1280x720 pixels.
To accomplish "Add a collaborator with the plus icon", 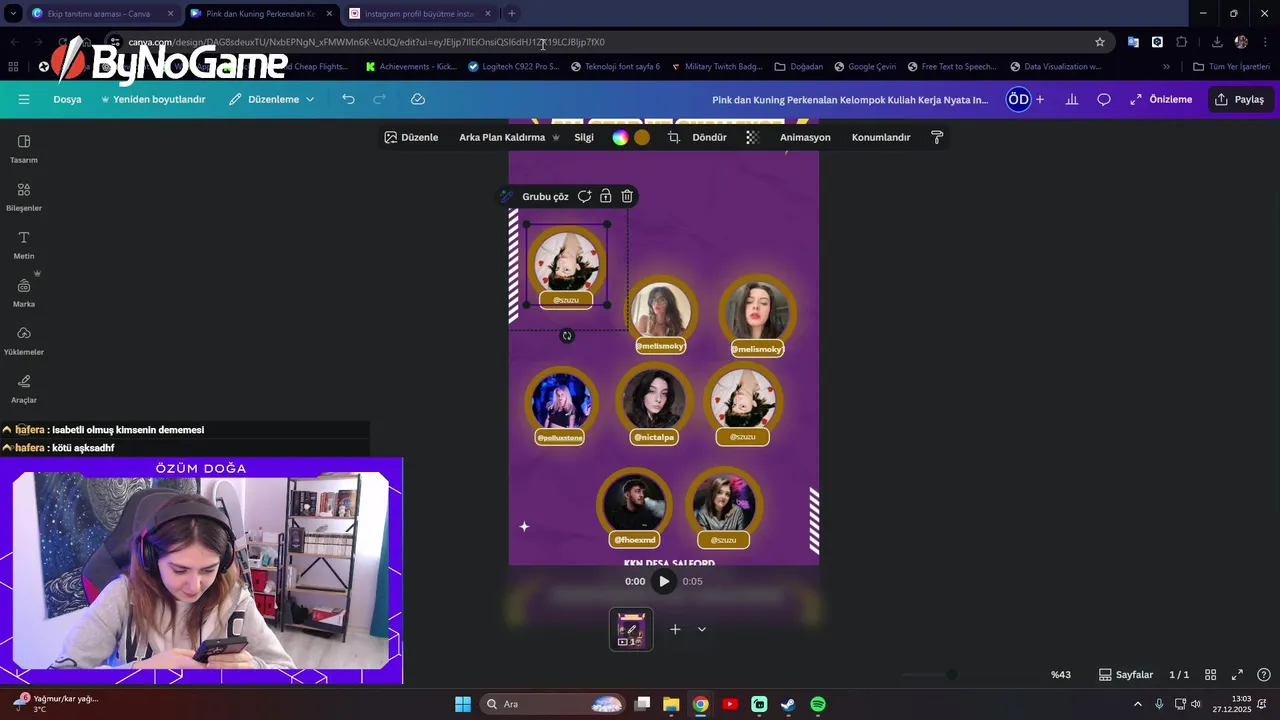I will point(1040,99).
